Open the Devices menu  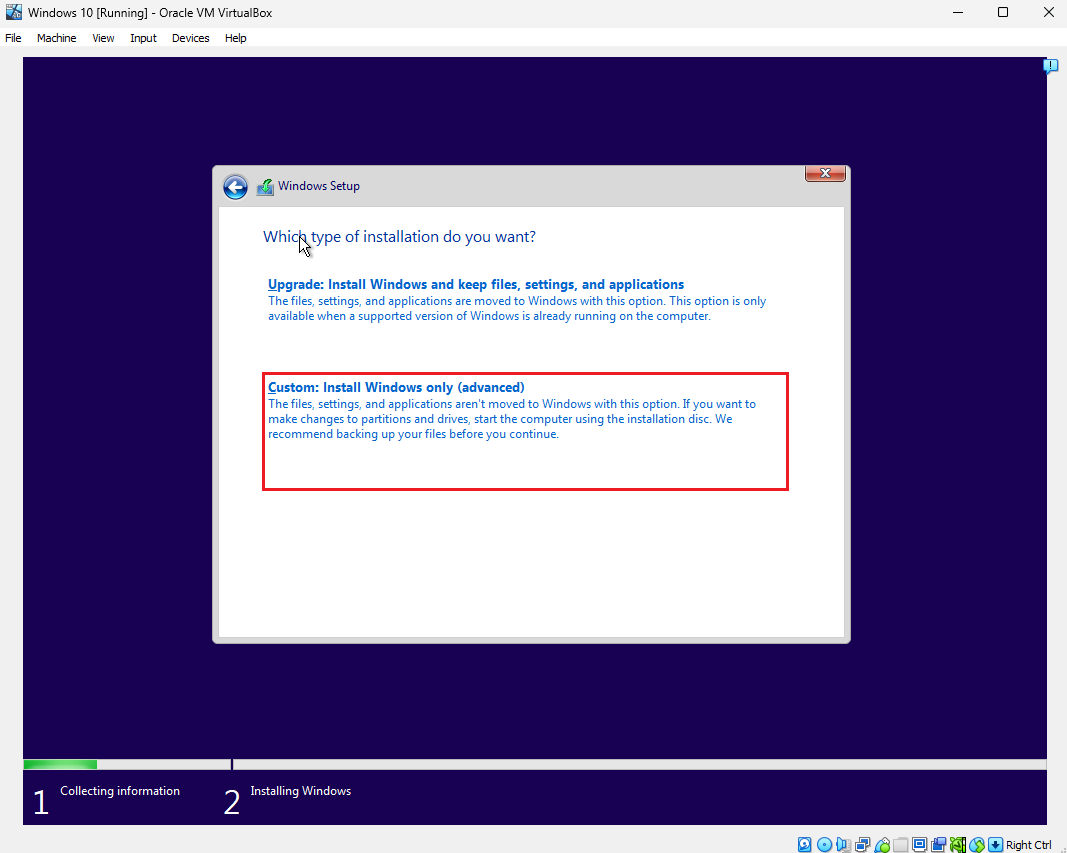191,38
